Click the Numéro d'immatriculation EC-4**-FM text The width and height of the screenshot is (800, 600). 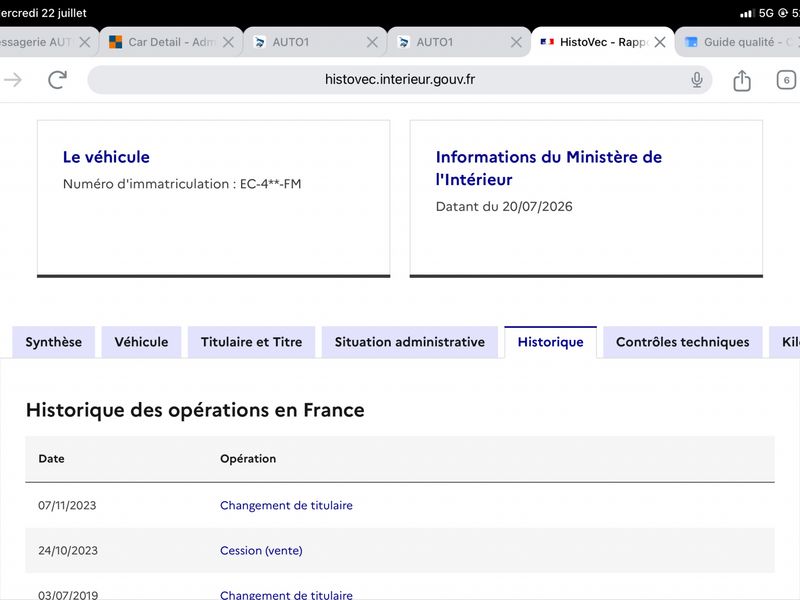[182, 184]
